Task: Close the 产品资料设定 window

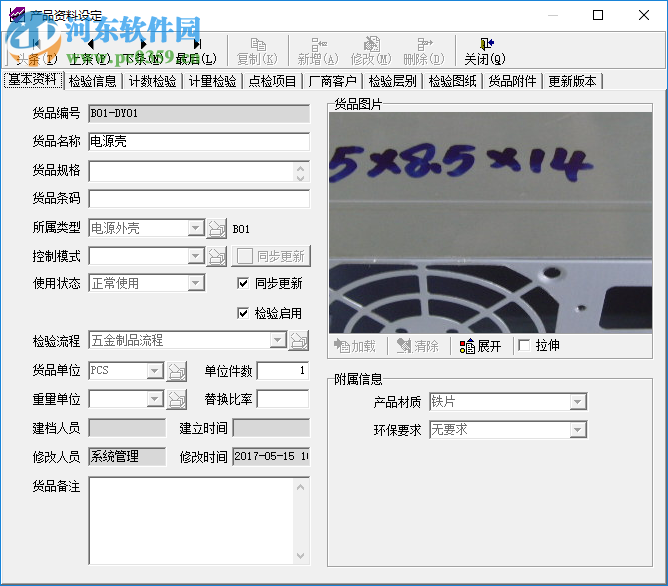Action: 644,15
